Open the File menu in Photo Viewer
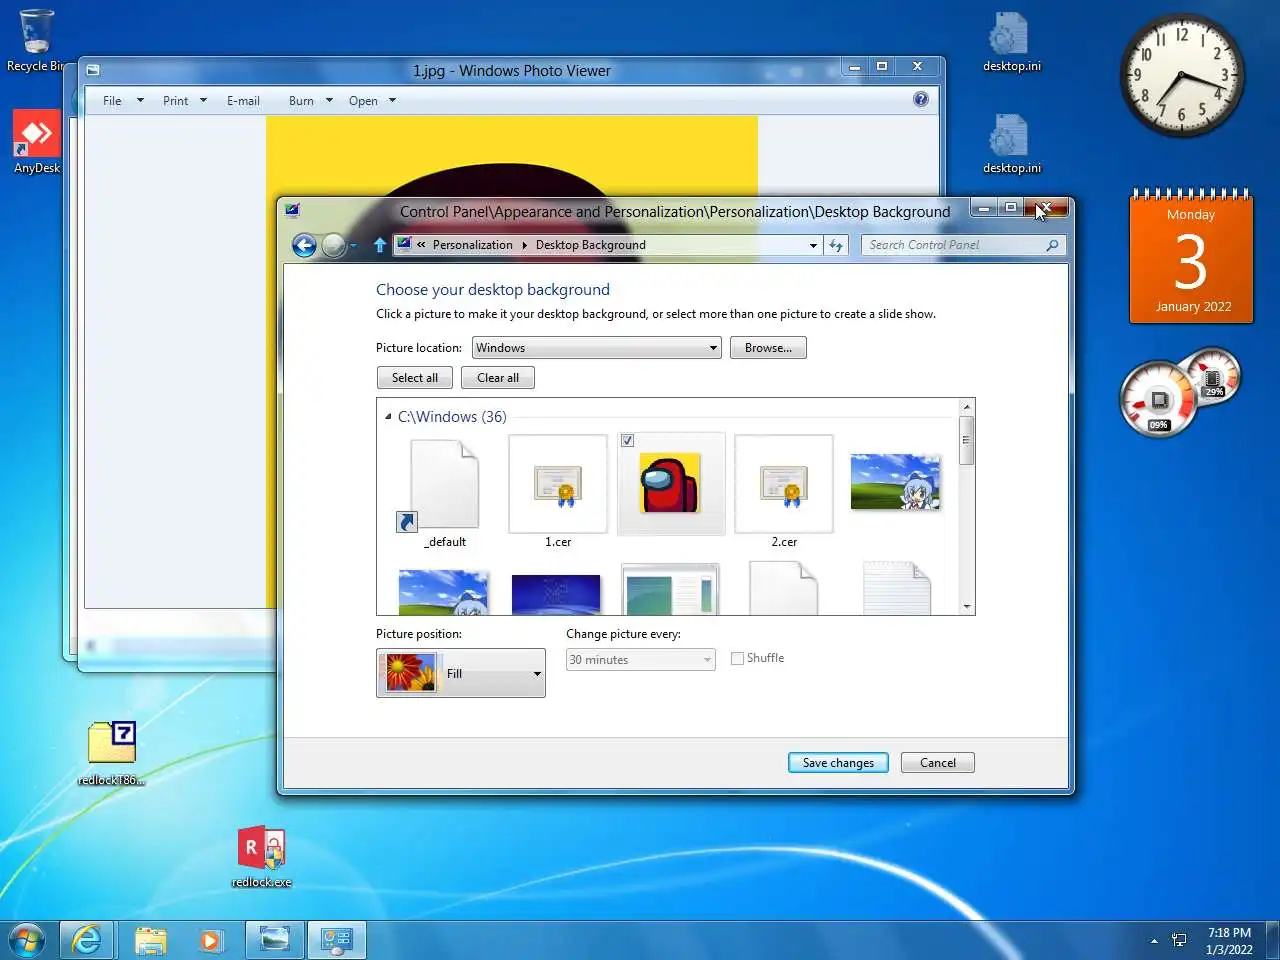Viewport: 1280px width, 960px height. pos(122,101)
